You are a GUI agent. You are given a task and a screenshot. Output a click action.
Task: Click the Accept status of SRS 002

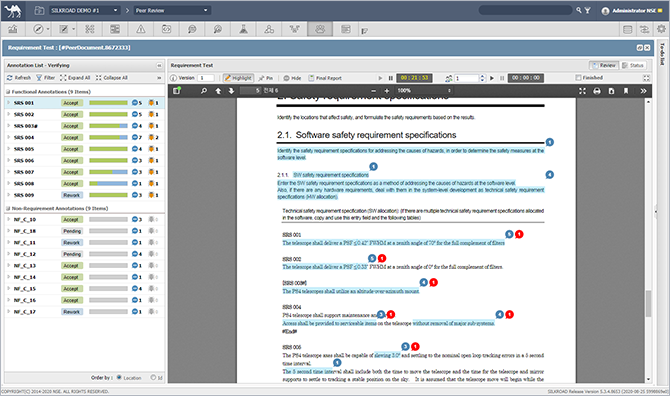(x=71, y=114)
